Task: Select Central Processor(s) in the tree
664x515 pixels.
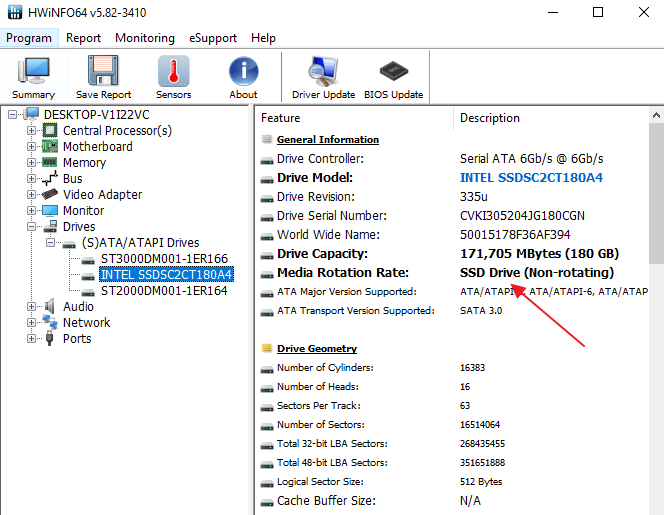Action: tap(117, 130)
